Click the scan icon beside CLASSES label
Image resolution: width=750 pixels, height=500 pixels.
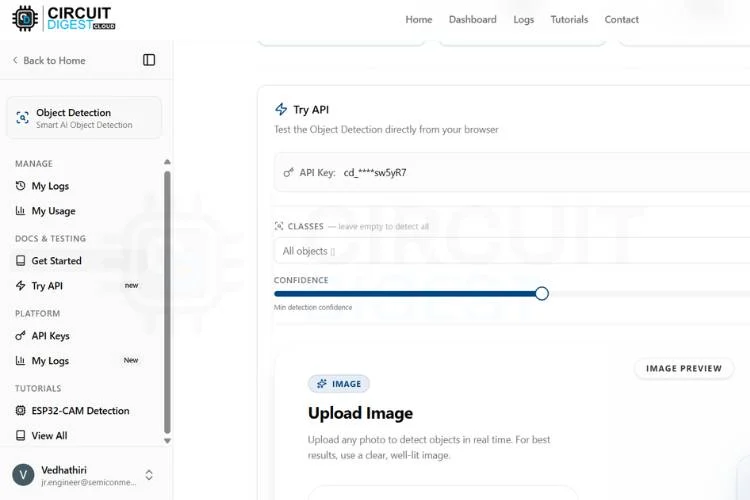point(279,226)
